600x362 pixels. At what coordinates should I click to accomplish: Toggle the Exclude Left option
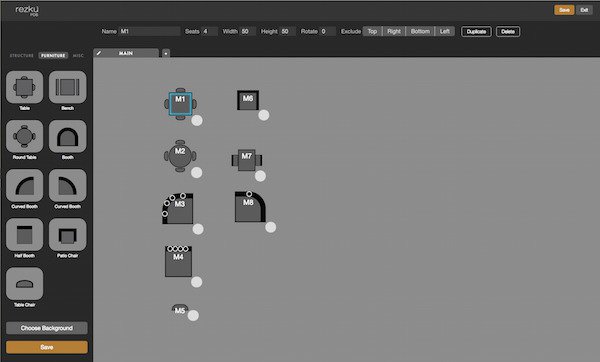tap(445, 31)
